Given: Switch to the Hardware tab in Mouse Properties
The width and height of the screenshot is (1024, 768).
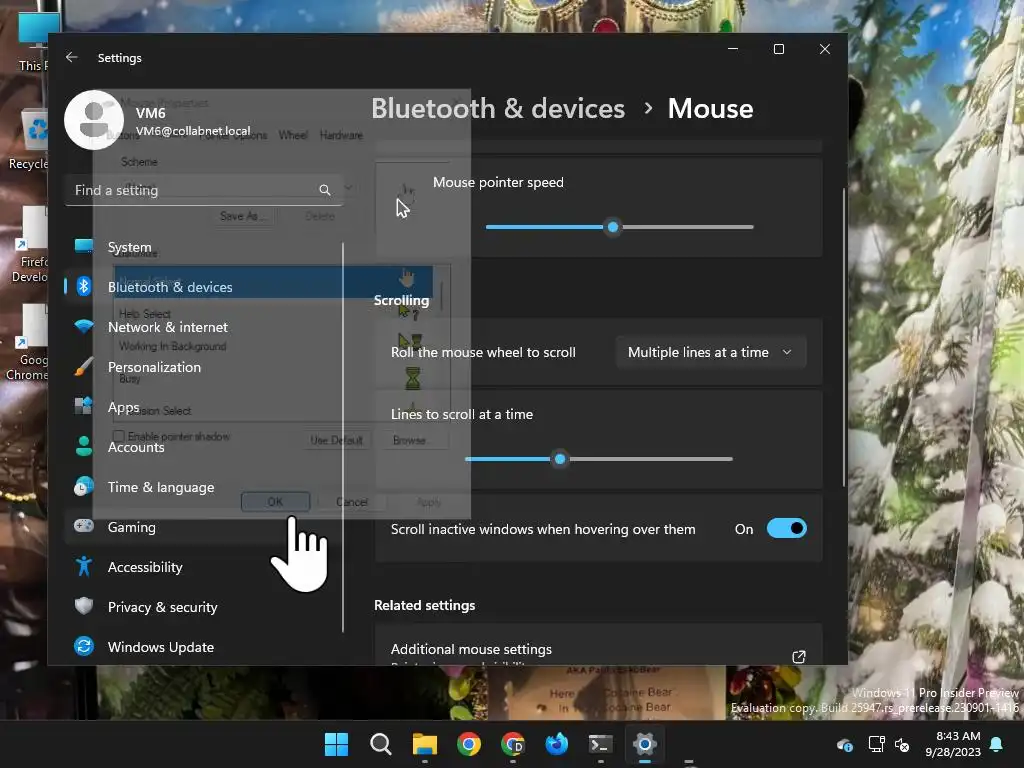Looking at the screenshot, I should point(341,135).
